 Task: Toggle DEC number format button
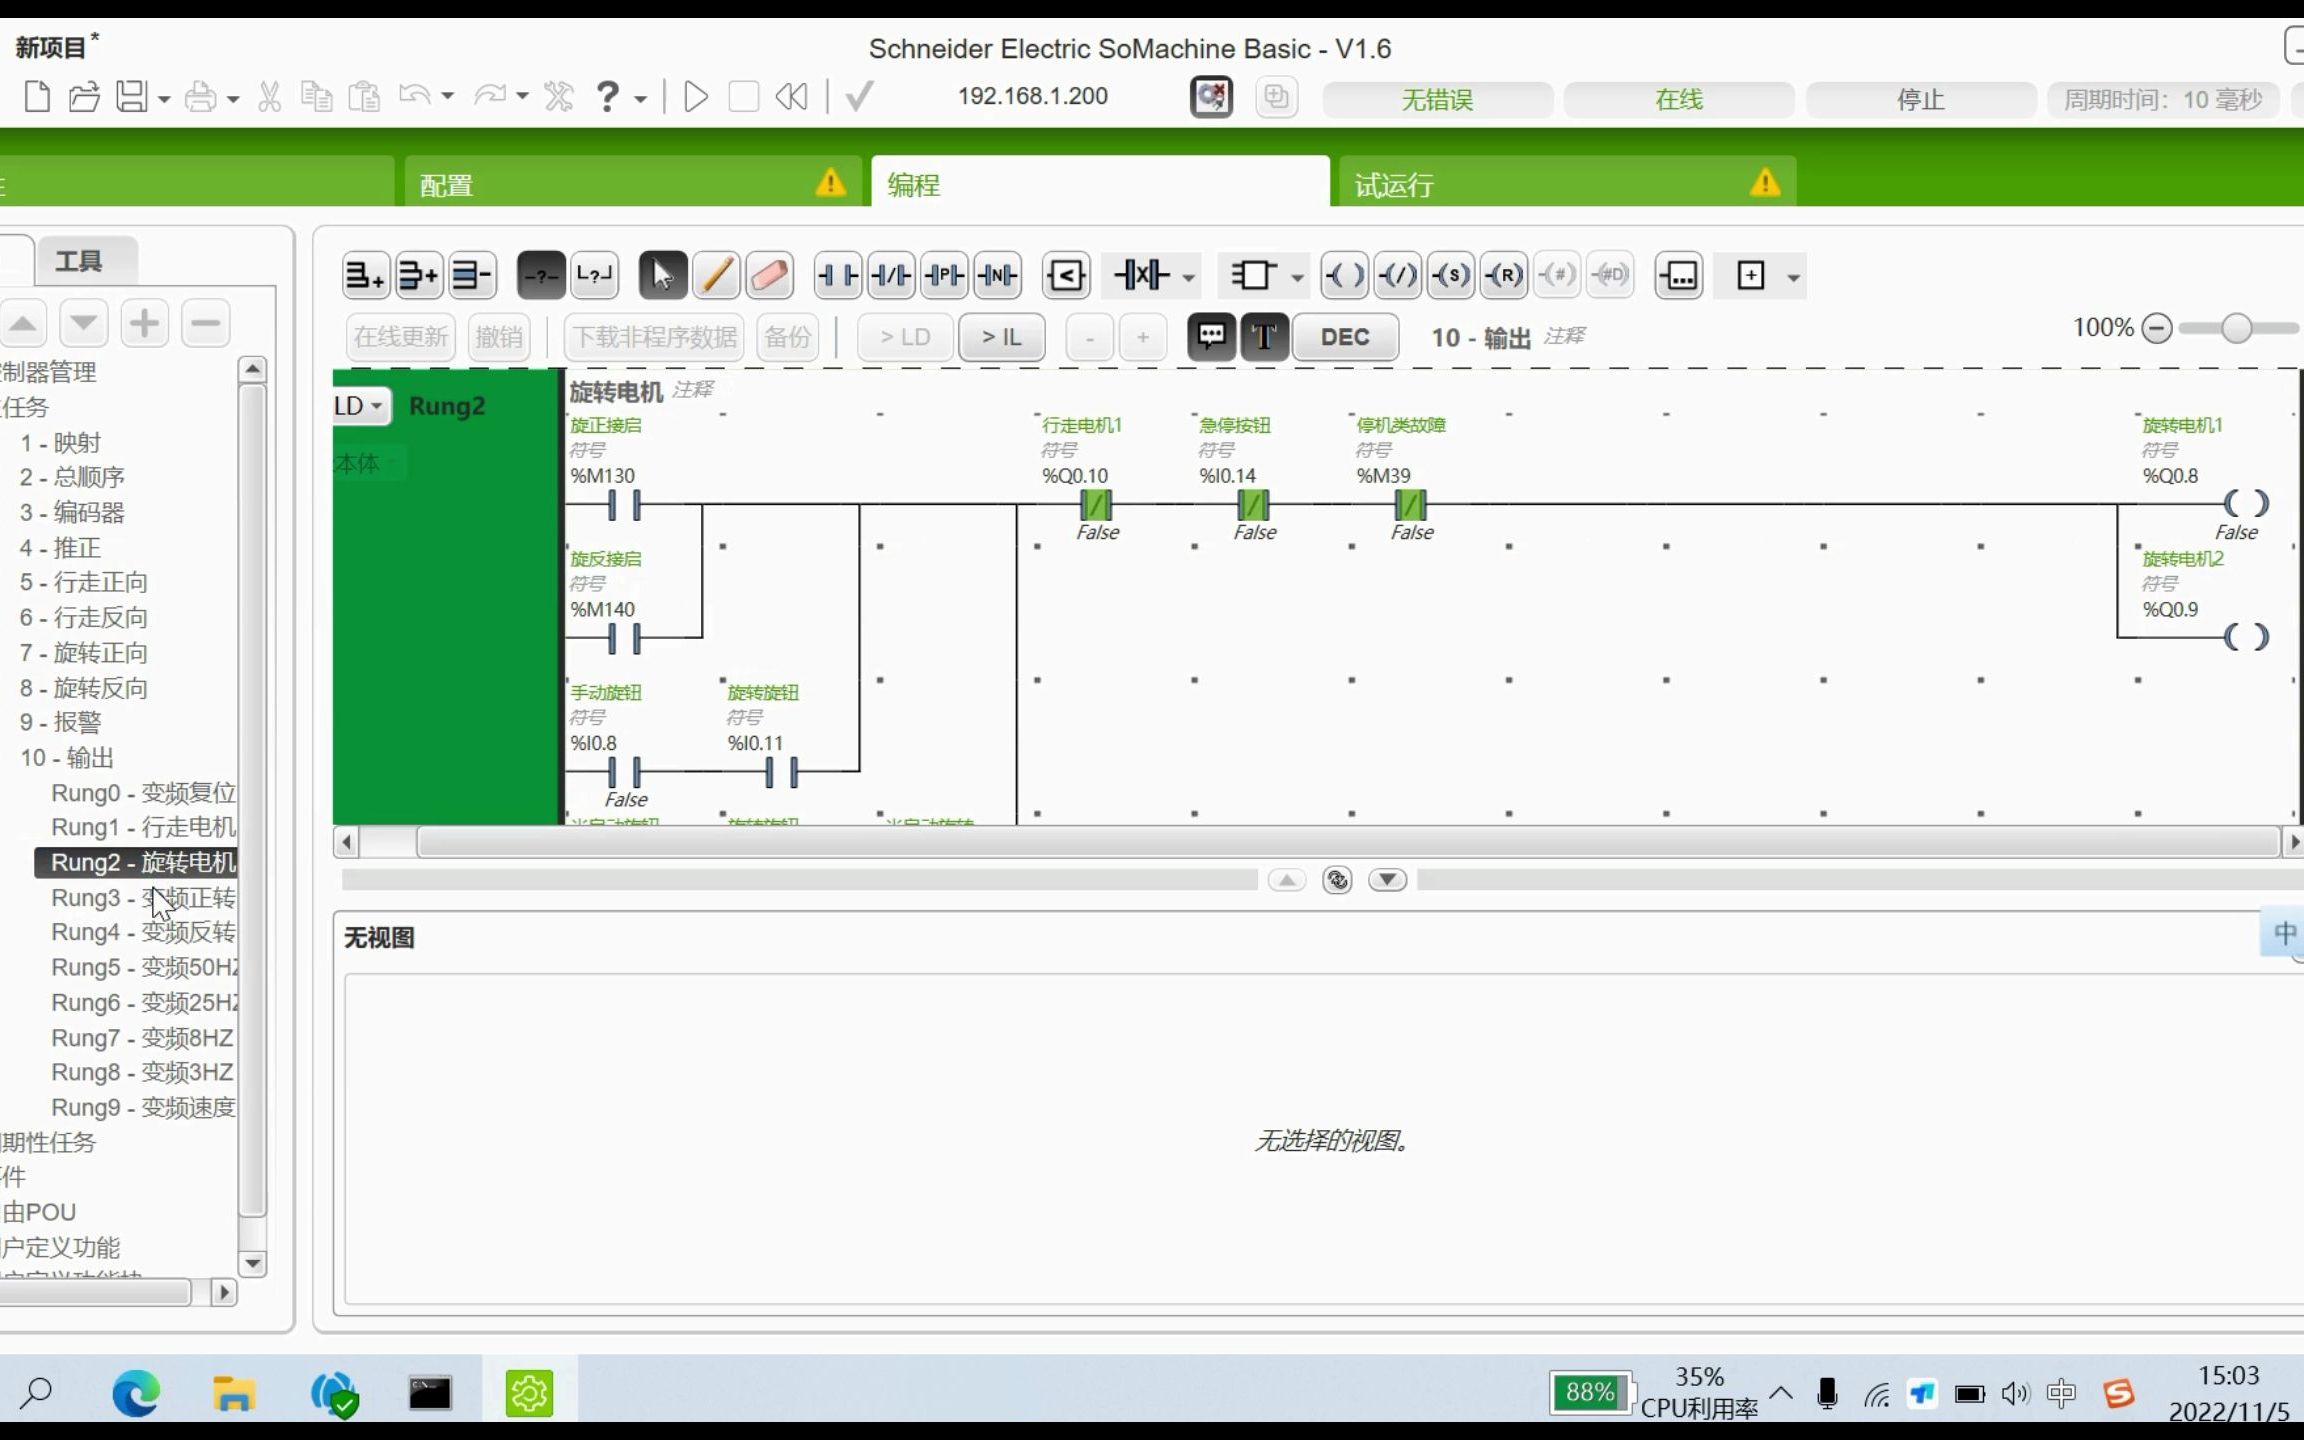click(1344, 337)
